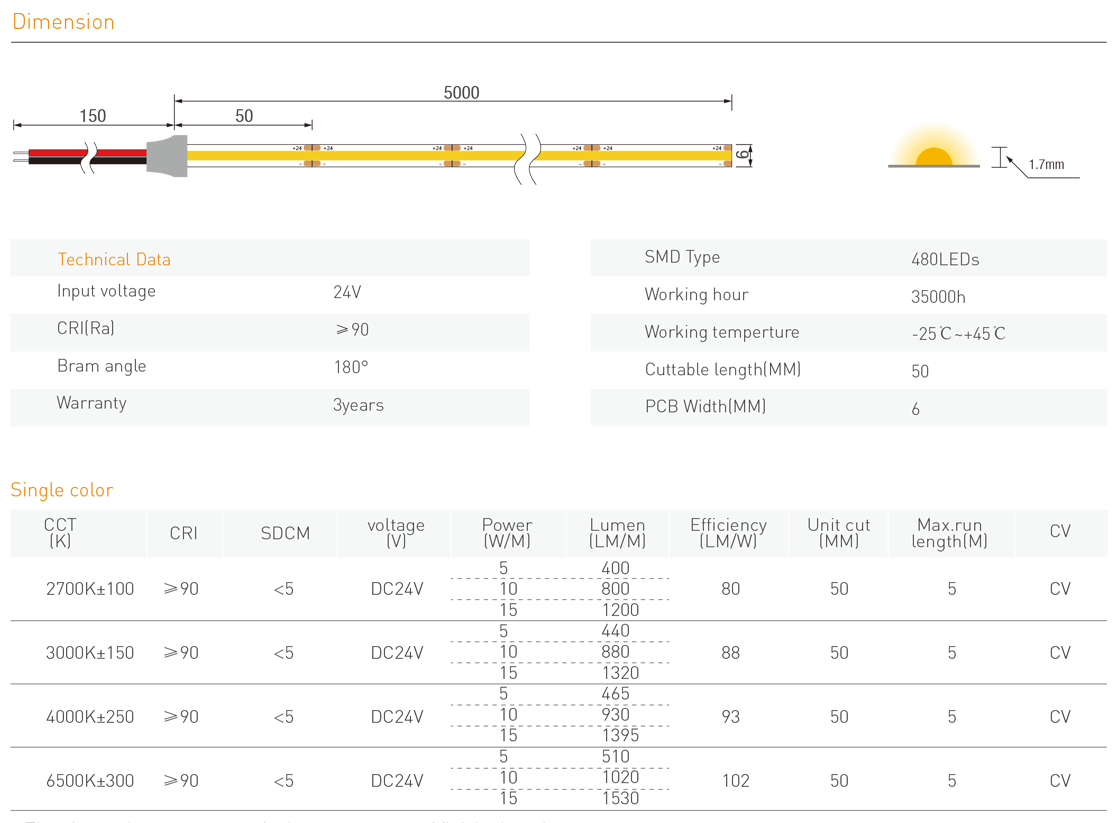Select the Dimension section heading
Screen dimensions: 1118x823
[x=63, y=22]
